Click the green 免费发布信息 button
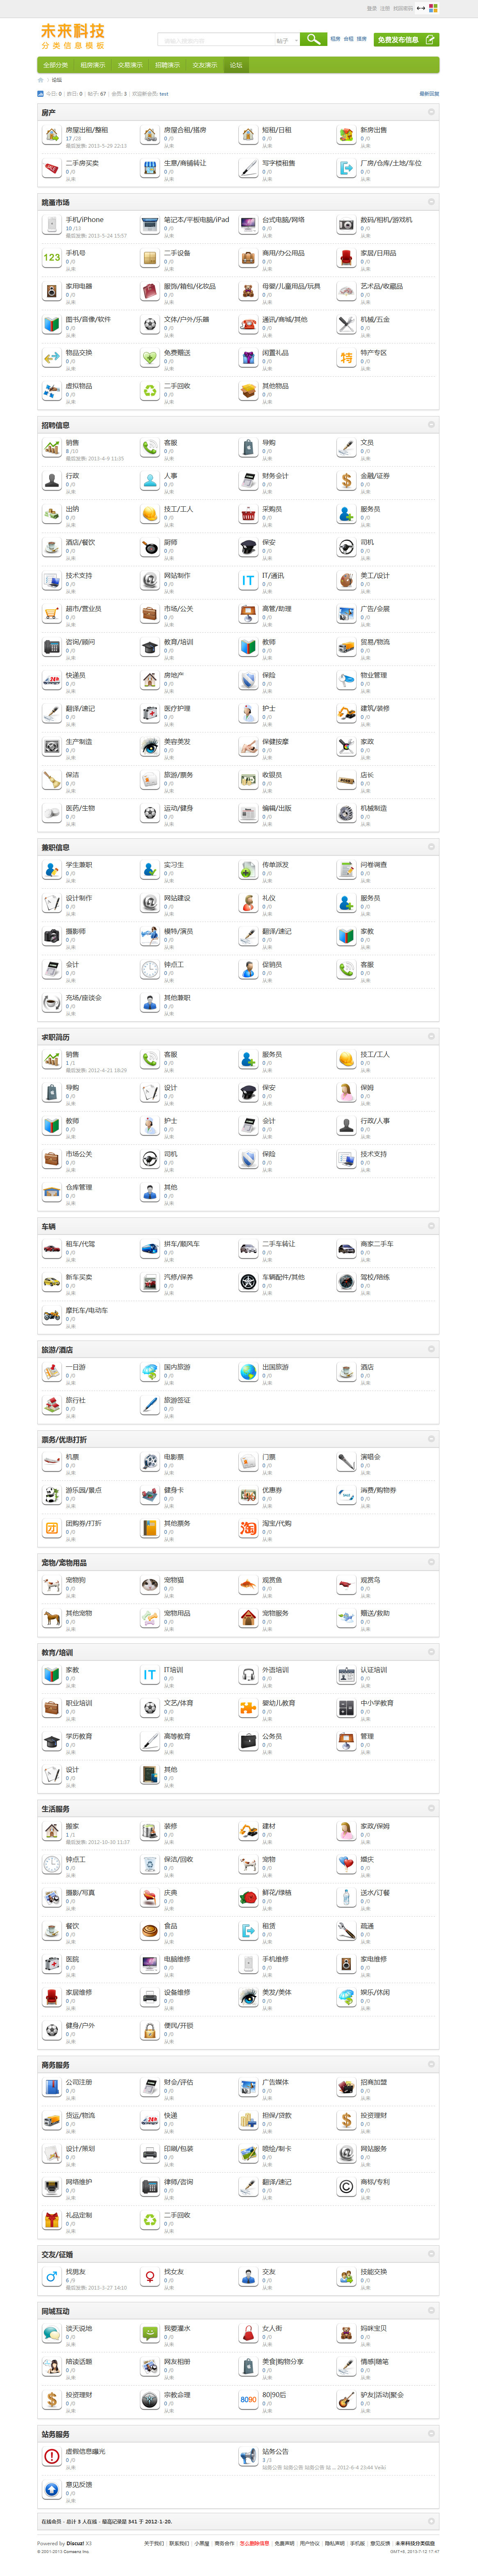The image size is (478, 2576). point(406,40)
